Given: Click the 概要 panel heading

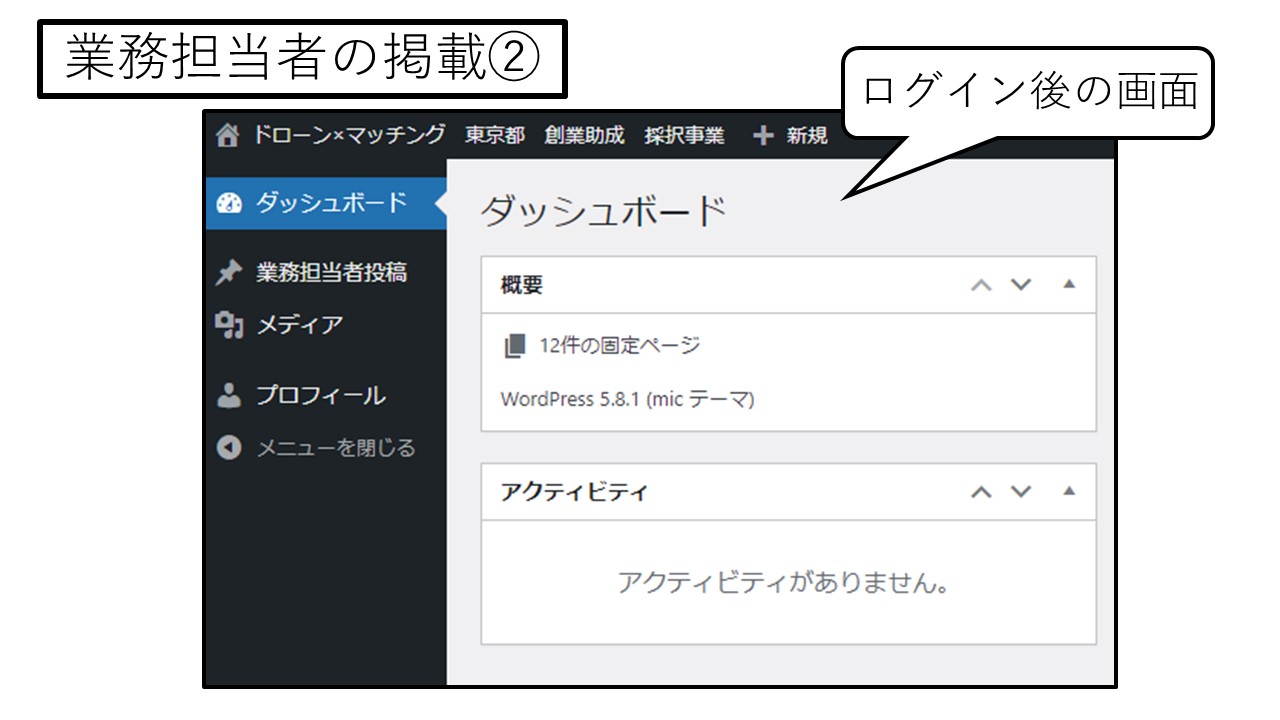Looking at the screenshot, I should pyautogui.click(x=522, y=285).
